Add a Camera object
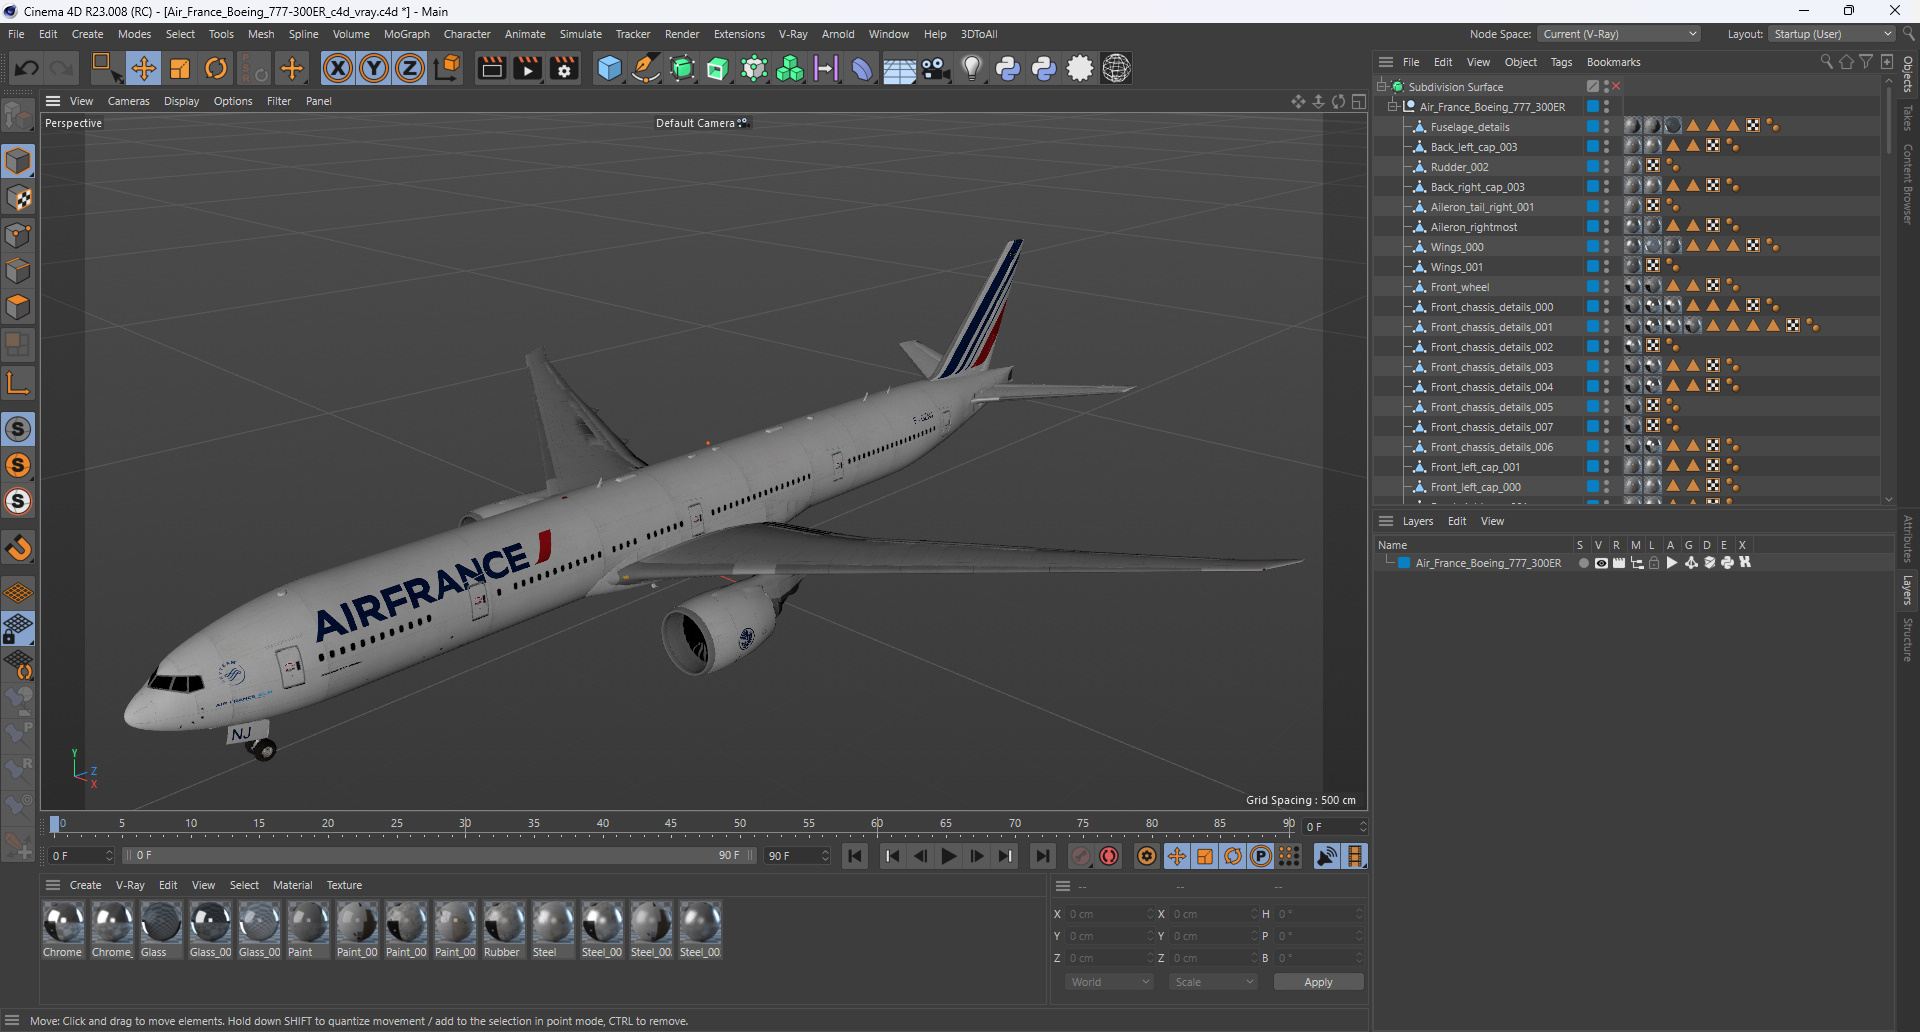Image resolution: width=1920 pixels, height=1032 pixels. [x=936, y=68]
